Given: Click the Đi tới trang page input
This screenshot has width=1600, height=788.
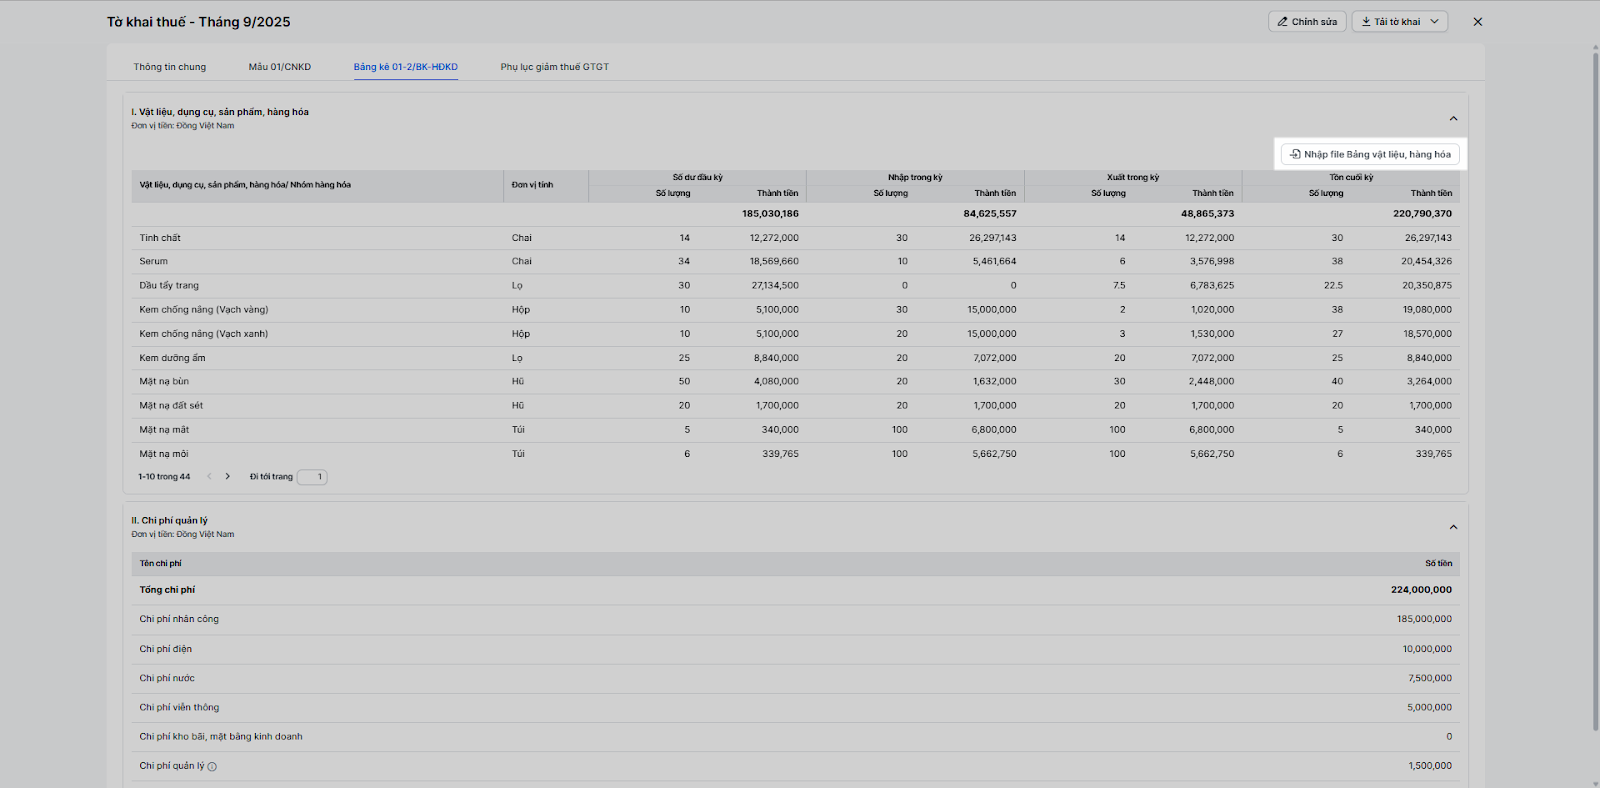Looking at the screenshot, I should [x=312, y=477].
